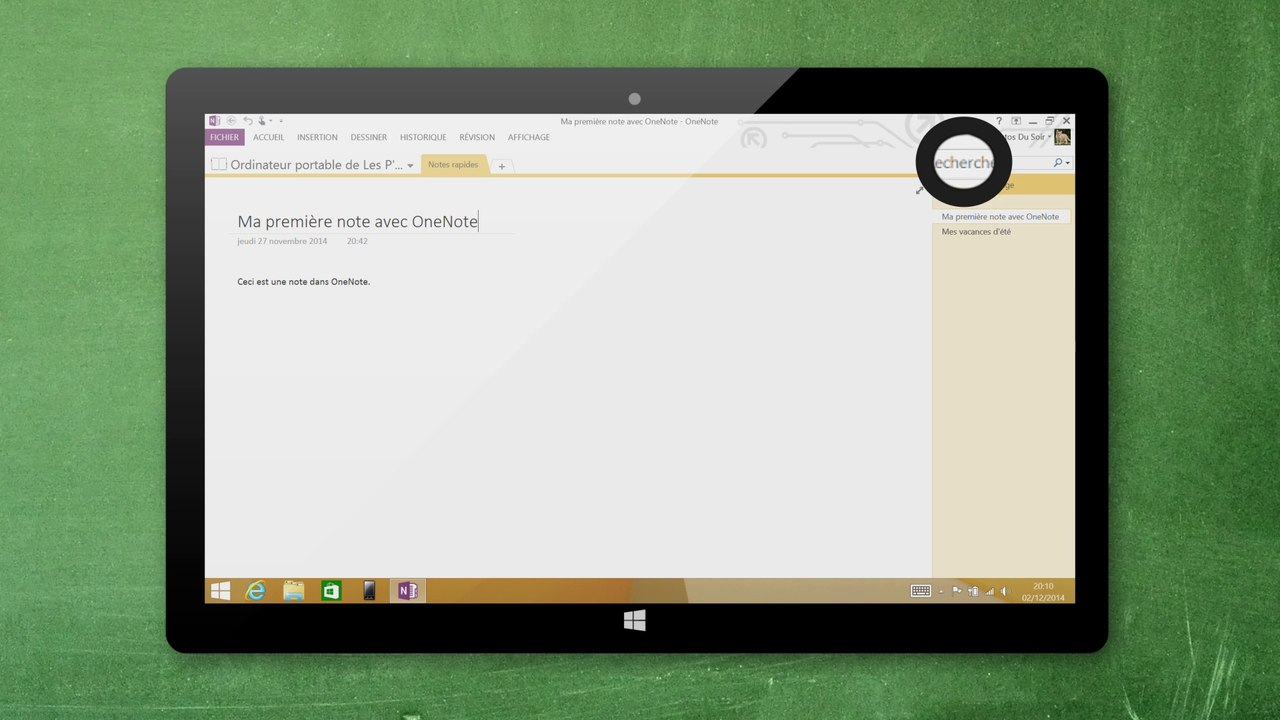
Task: Show the AFFICHAGE ribbon tab
Action: pyautogui.click(x=529, y=138)
